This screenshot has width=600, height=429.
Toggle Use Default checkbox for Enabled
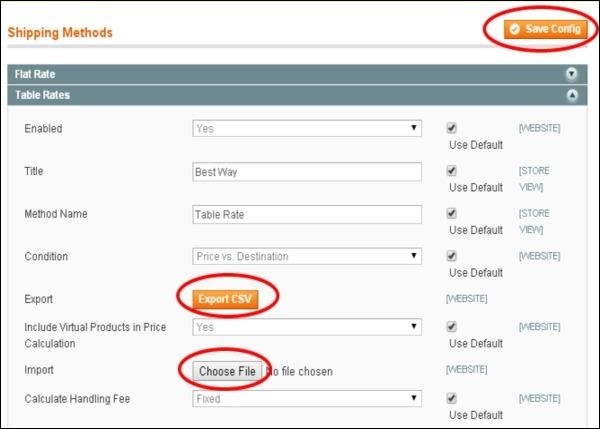[x=452, y=128]
